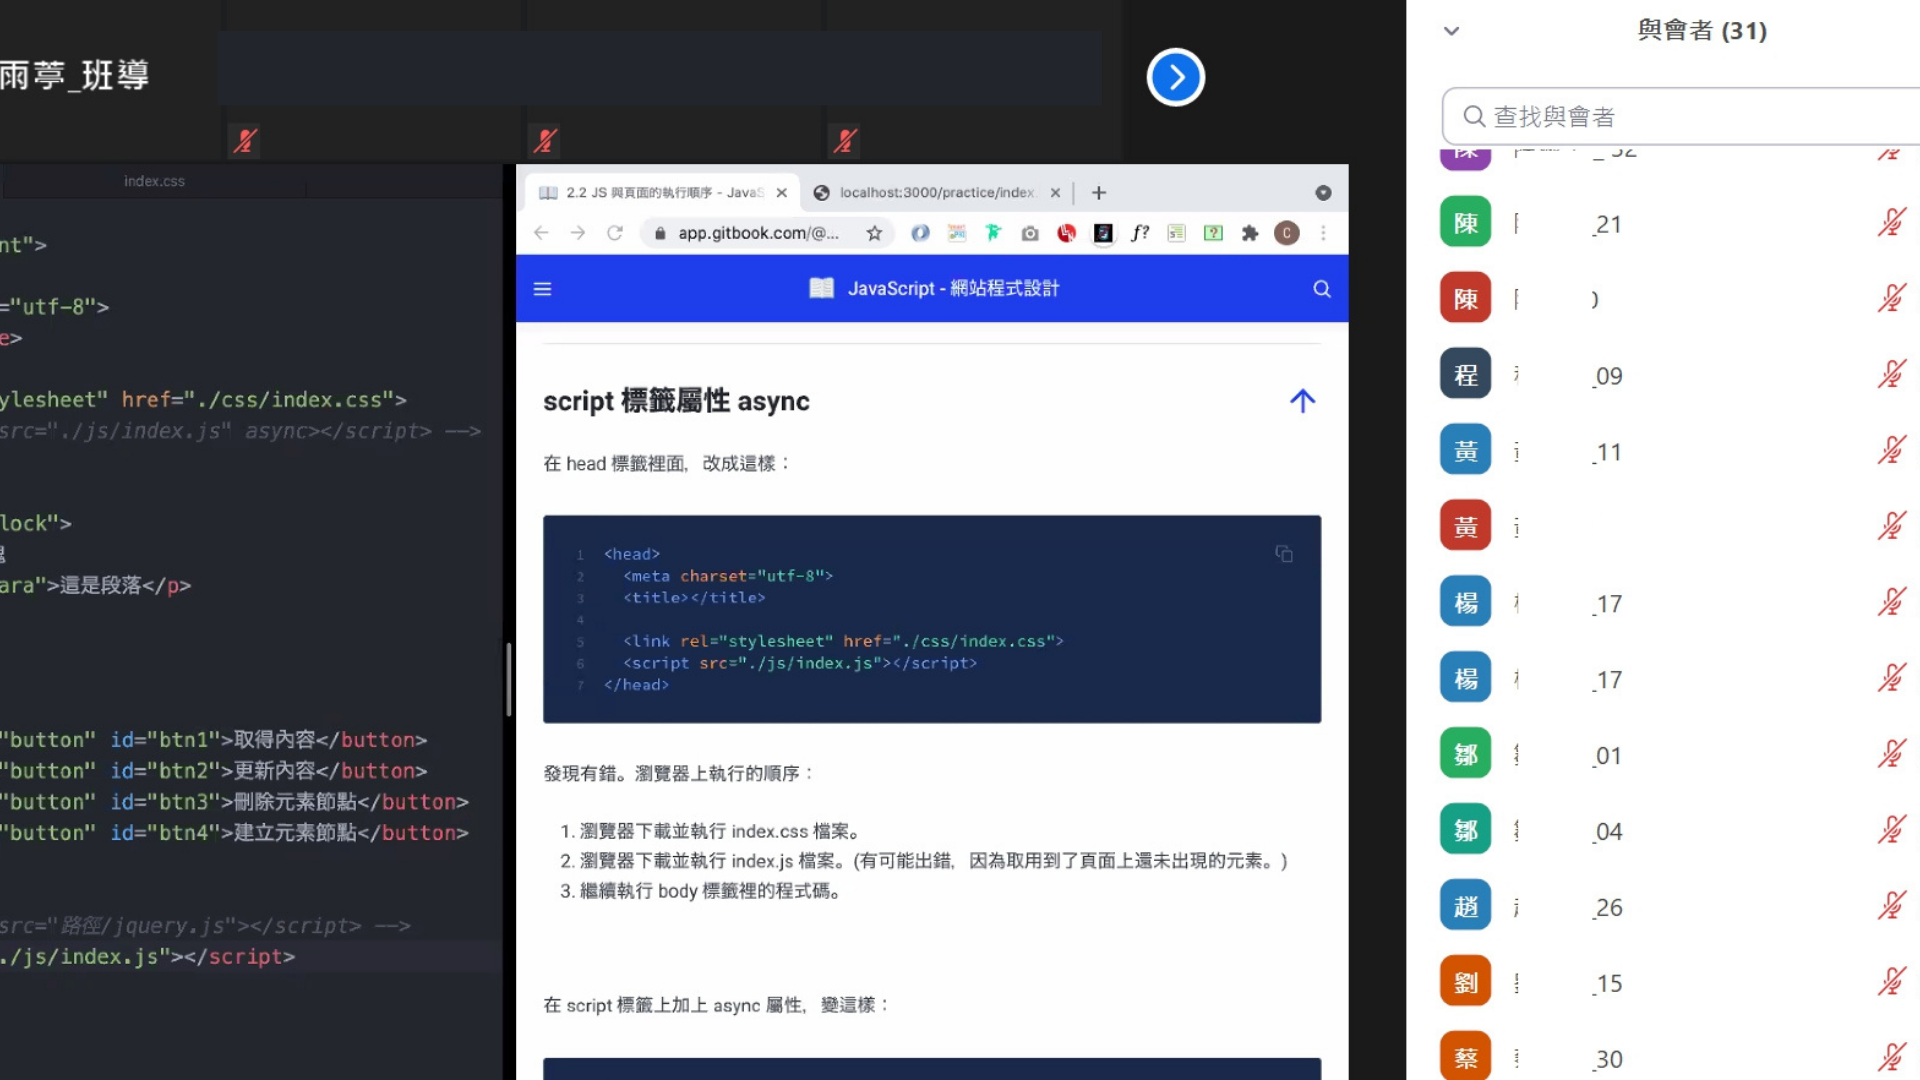
Task: Click the 與會者 (31) panel title
Action: click(x=1702, y=31)
